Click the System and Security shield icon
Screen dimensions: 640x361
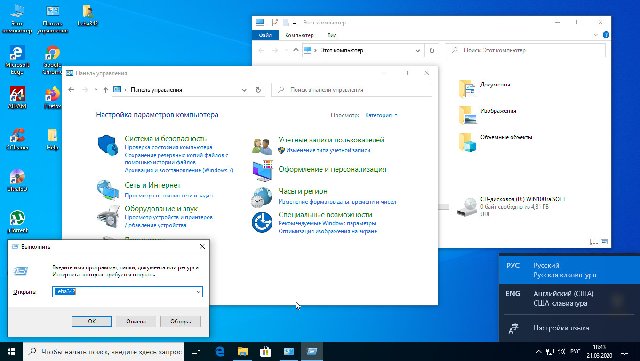tap(108, 145)
